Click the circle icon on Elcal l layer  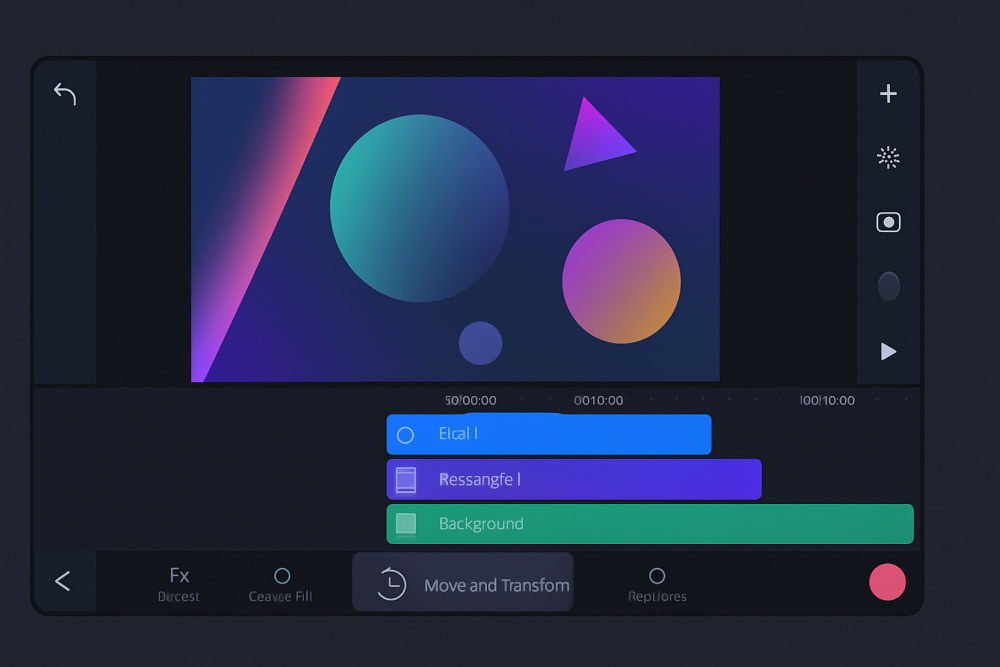(405, 435)
